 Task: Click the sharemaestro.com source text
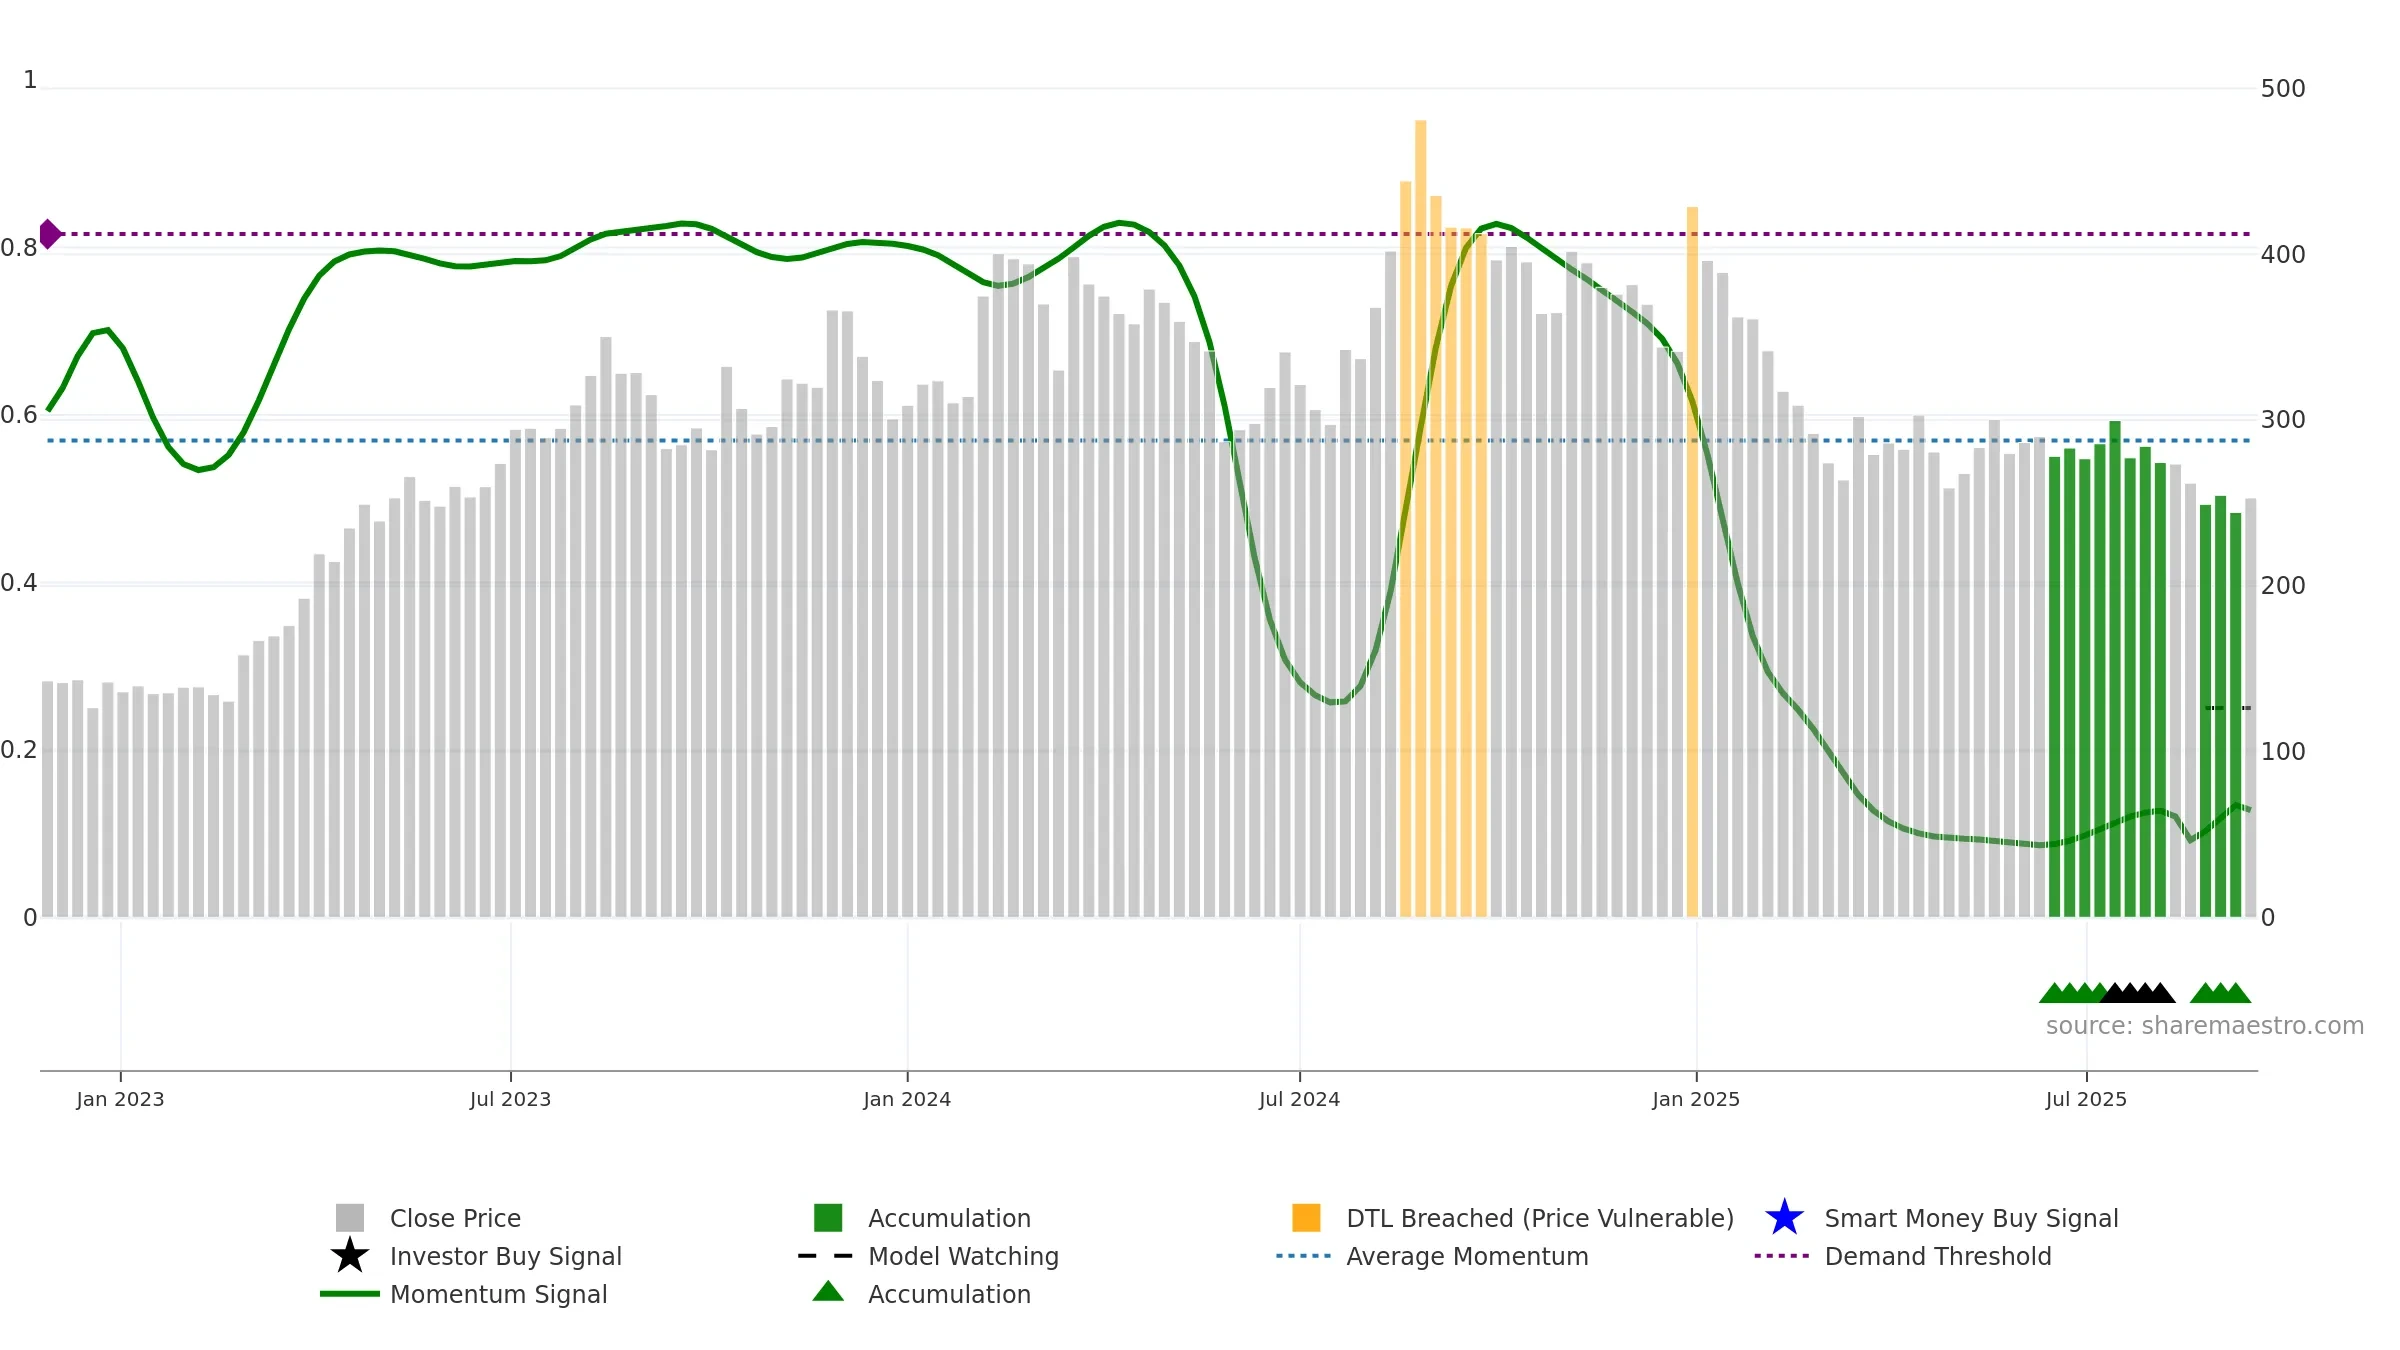[2205, 1026]
